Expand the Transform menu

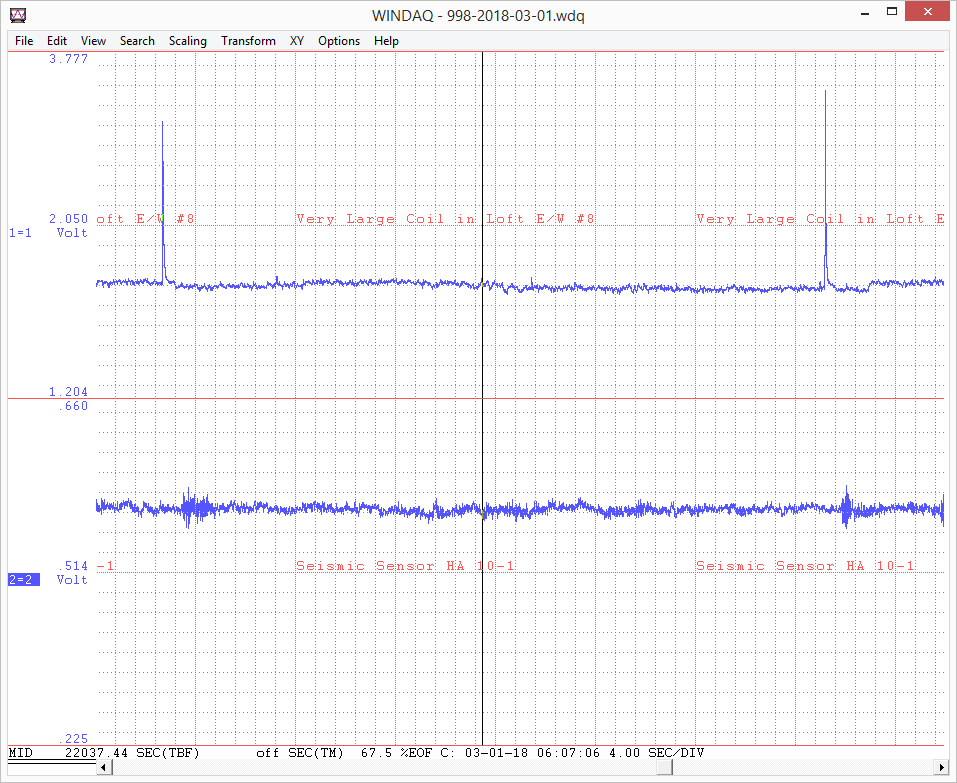pyautogui.click(x=248, y=41)
